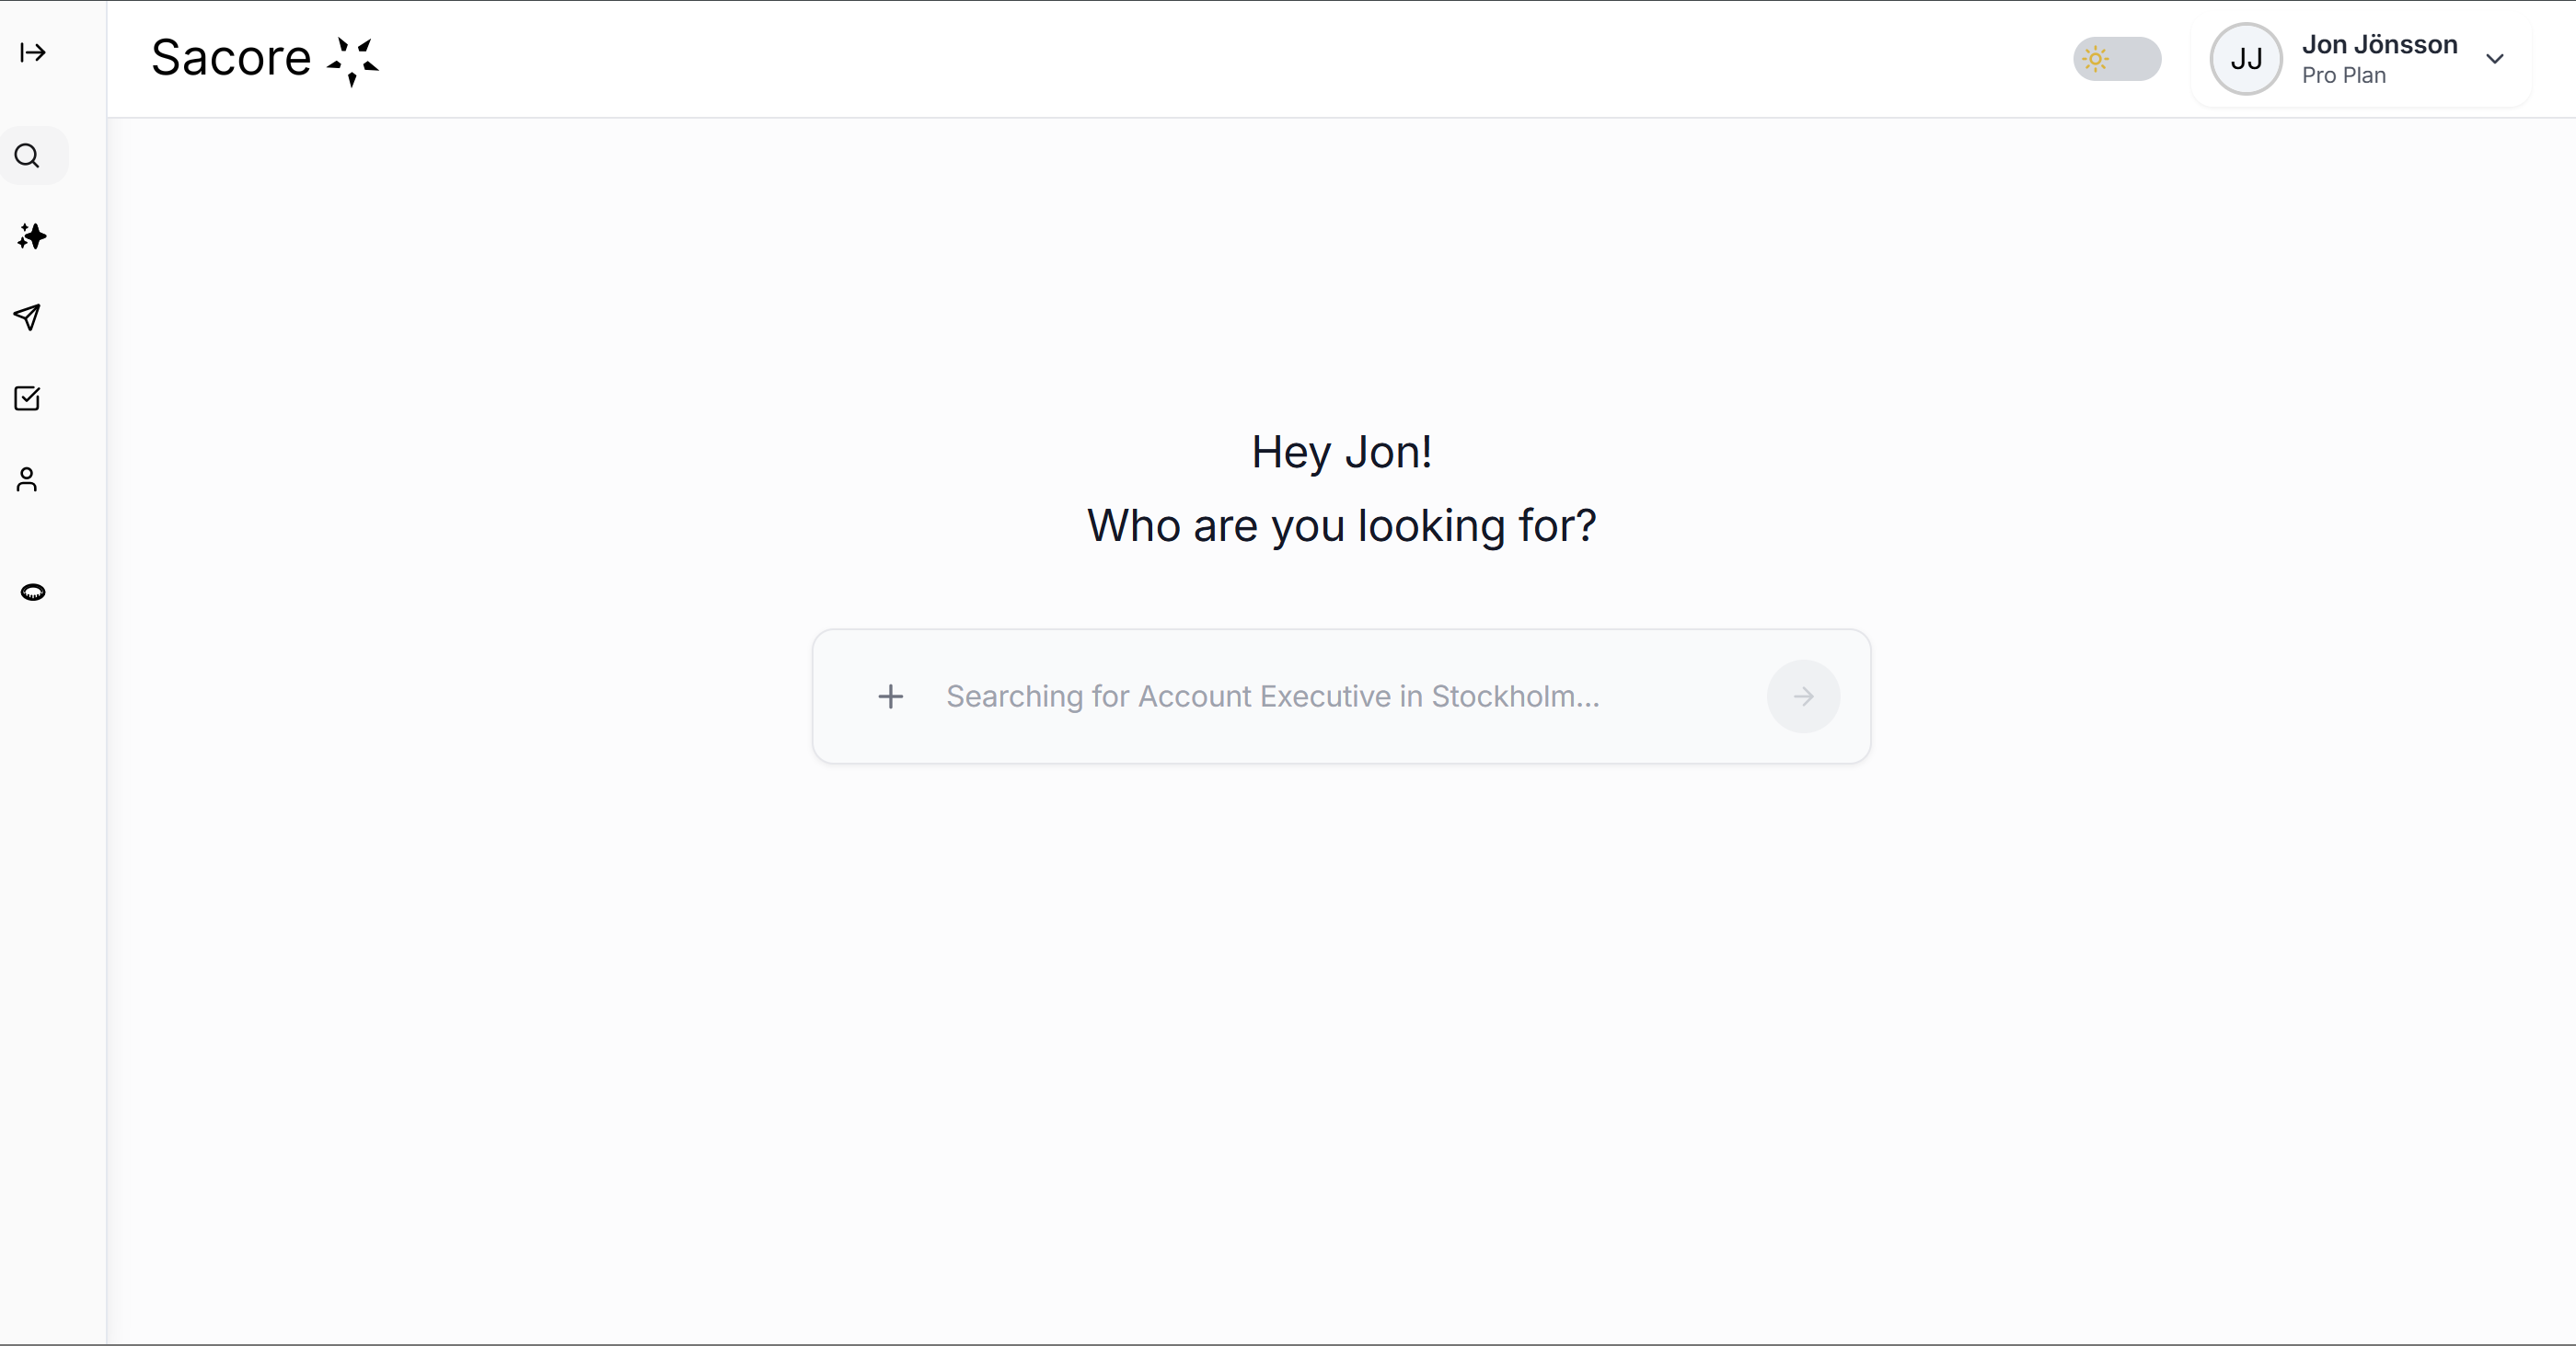Click the plus icon in search box
The image size is (2576, 1346).
coord(890,697)
